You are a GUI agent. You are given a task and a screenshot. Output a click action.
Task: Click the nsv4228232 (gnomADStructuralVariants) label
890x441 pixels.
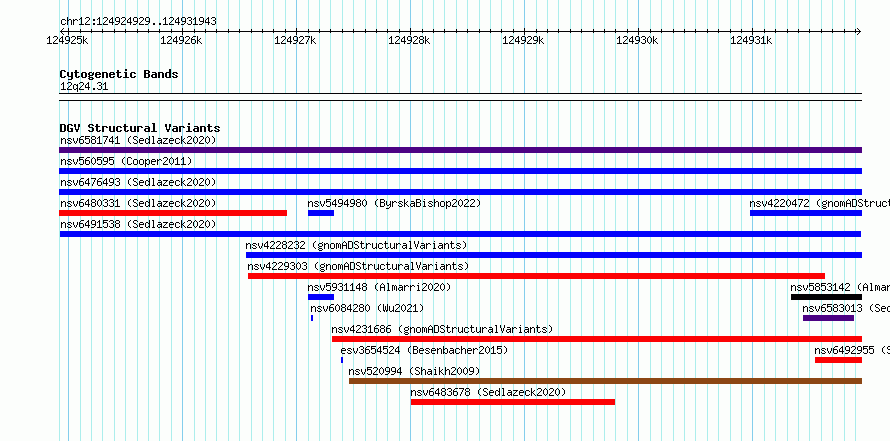pyautogui.click(x=356, y=245)
